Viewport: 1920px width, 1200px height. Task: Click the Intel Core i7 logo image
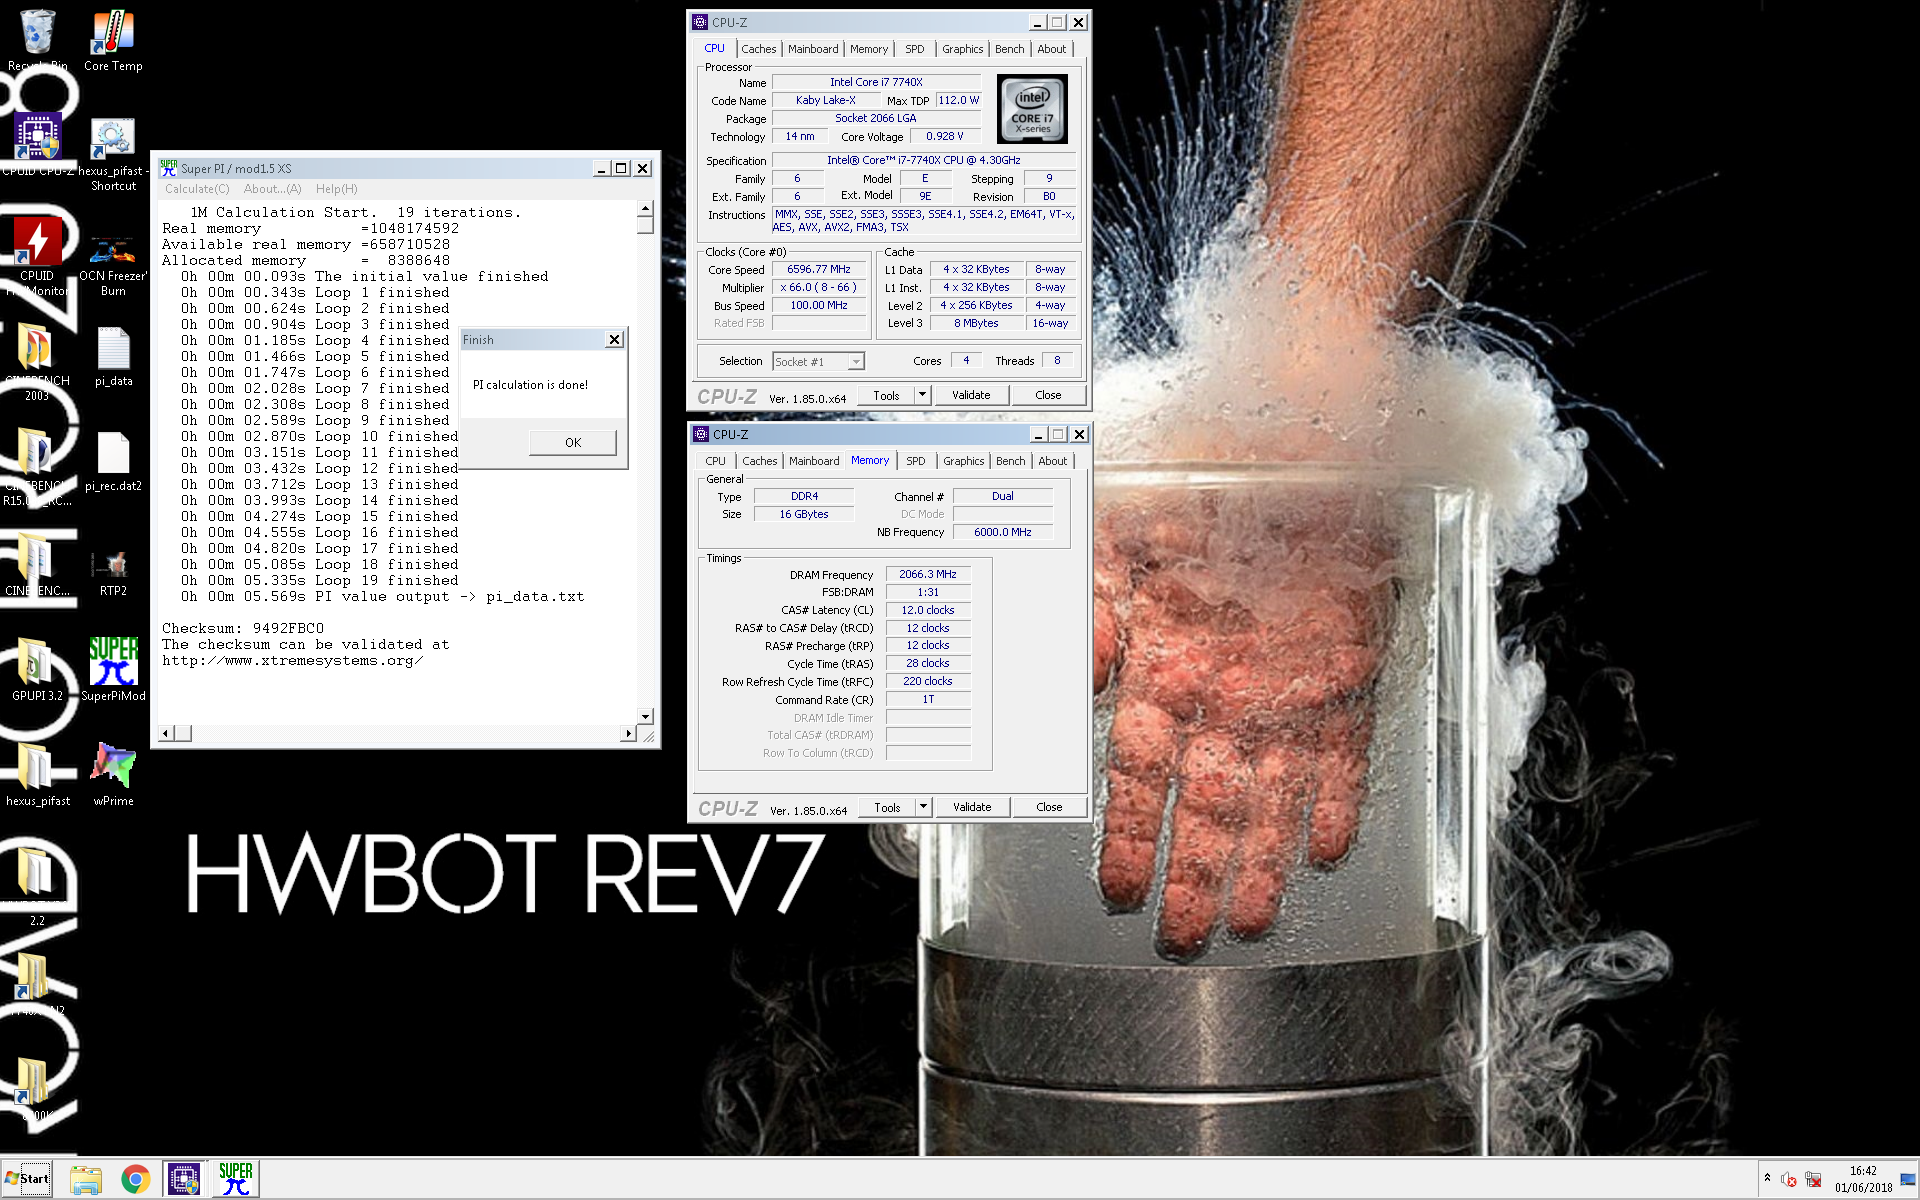click(x=1032, y=109)
